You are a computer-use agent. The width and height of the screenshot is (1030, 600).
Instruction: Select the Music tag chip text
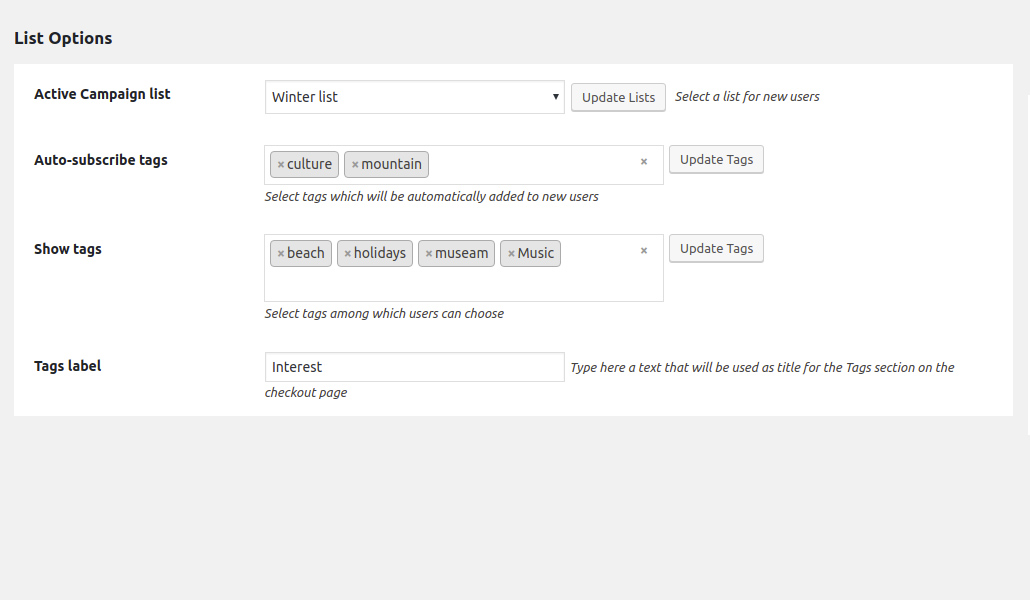point(535,253)
